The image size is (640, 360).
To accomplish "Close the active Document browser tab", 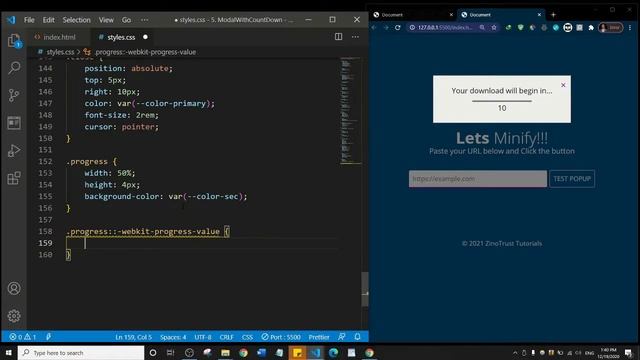I will pos(539,15).
